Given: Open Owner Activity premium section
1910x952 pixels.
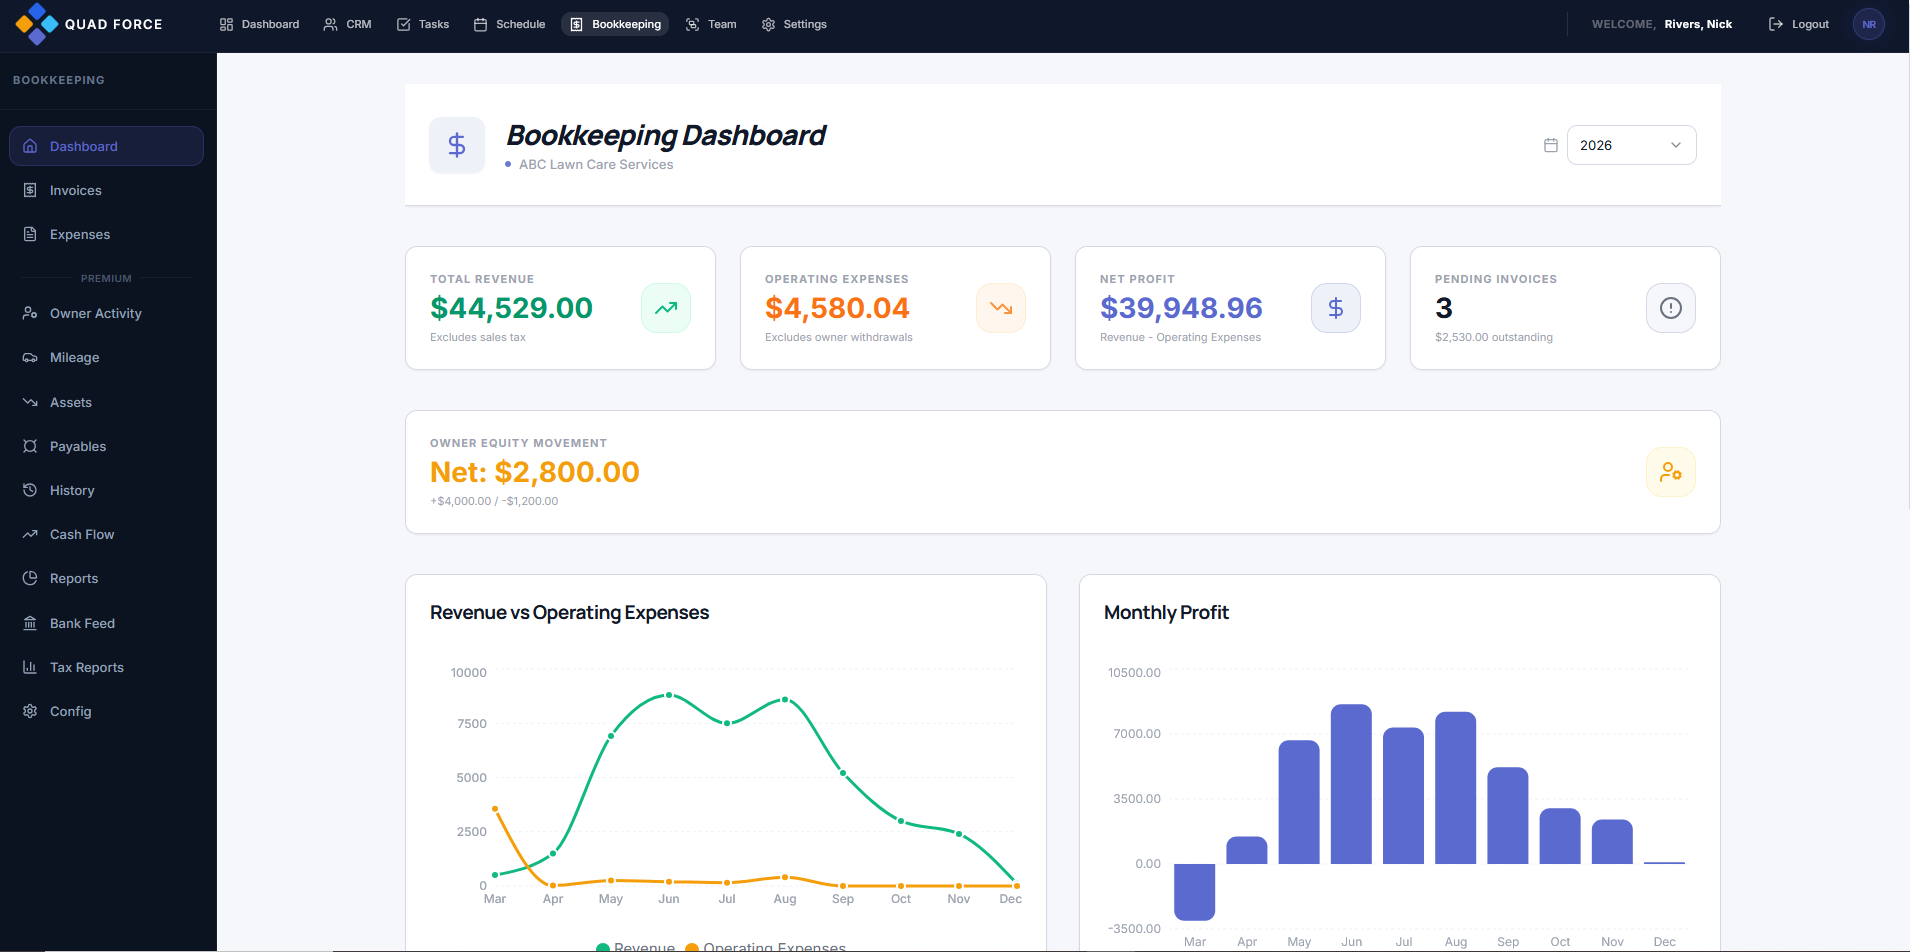Looking at the screenshot, I should pyautogui.click(x=96, y=313).
